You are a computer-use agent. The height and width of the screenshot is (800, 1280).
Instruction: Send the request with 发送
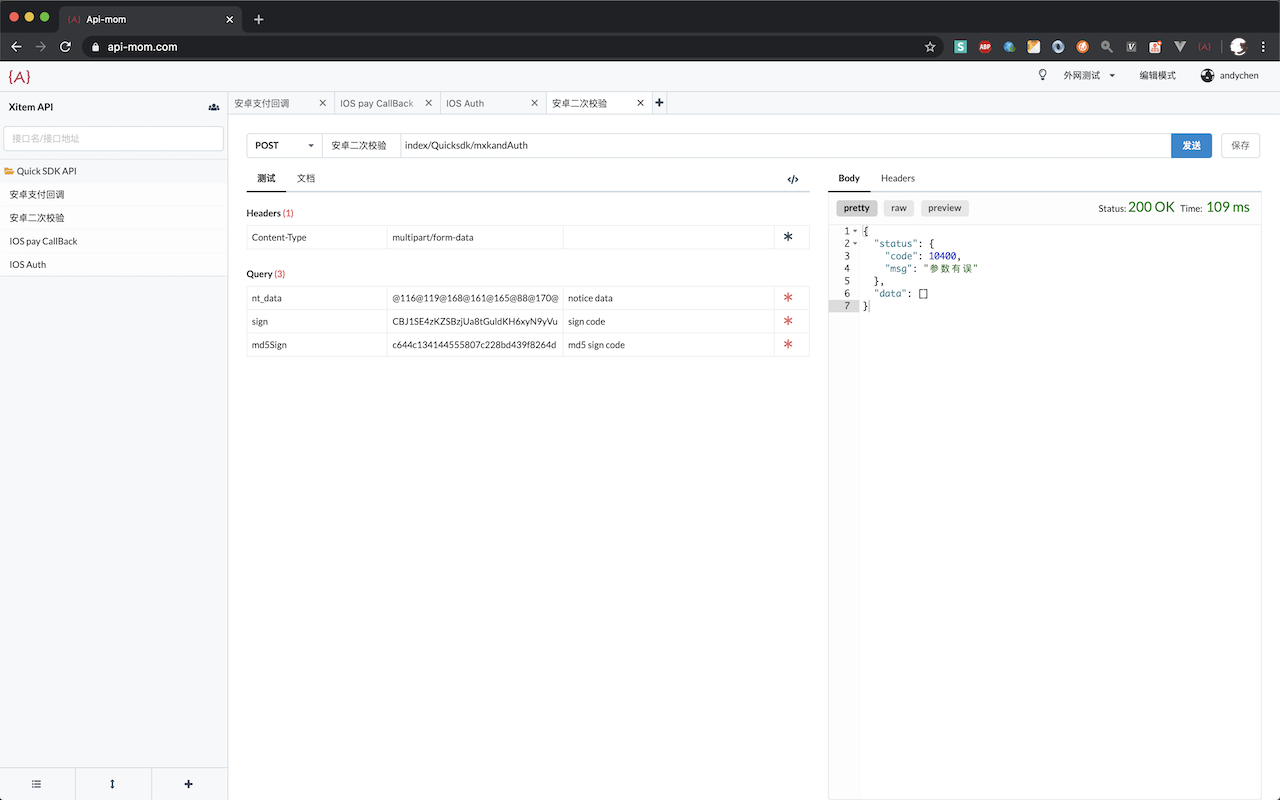tap(1192, 146)
